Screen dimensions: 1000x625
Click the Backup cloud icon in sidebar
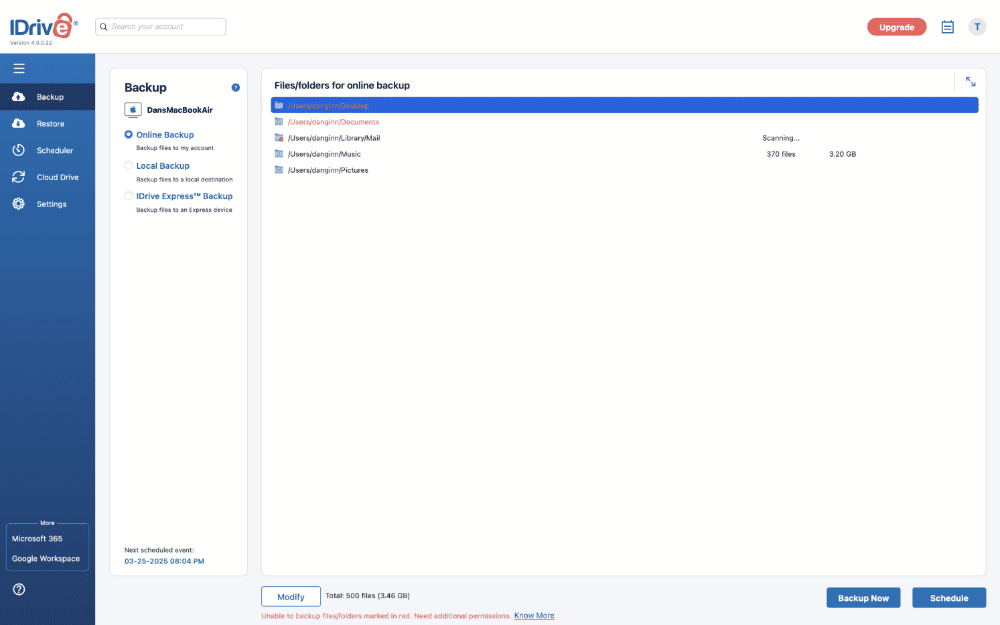[x=18, y=97]
